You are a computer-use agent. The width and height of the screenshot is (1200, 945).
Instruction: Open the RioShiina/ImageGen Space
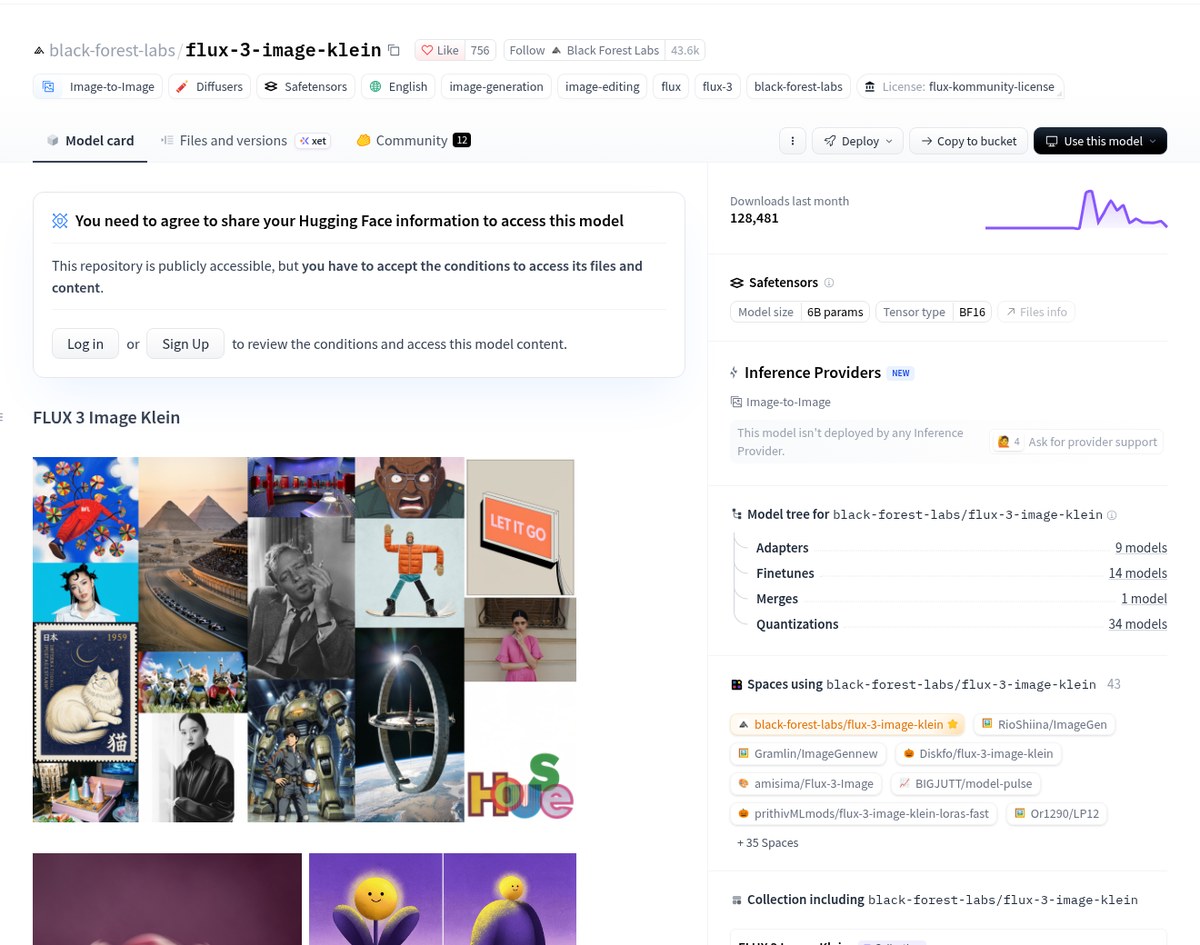[x=1045, y=724]
